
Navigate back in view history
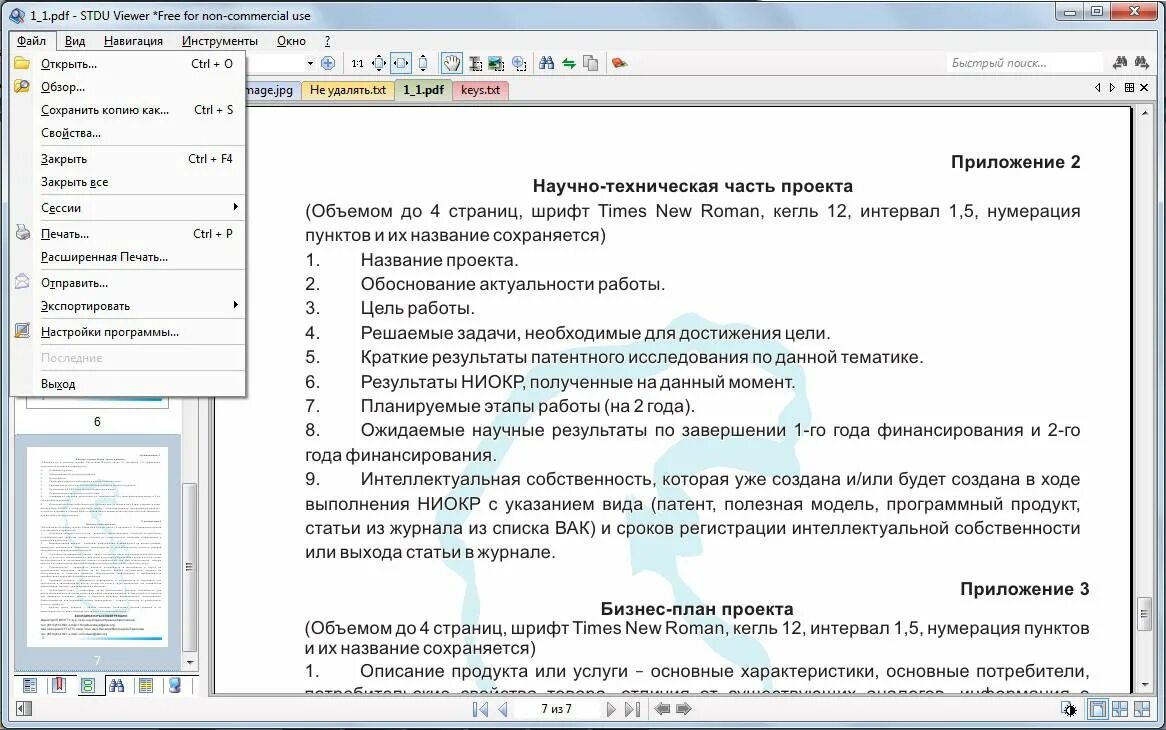[x=662, y=709]
